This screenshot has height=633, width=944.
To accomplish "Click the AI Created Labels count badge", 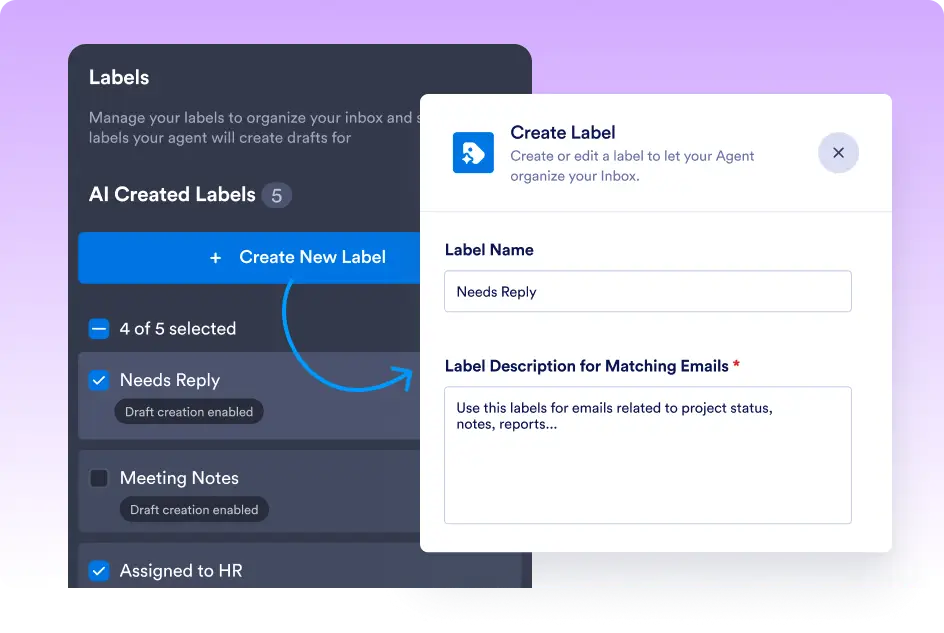I will (276, 195).
